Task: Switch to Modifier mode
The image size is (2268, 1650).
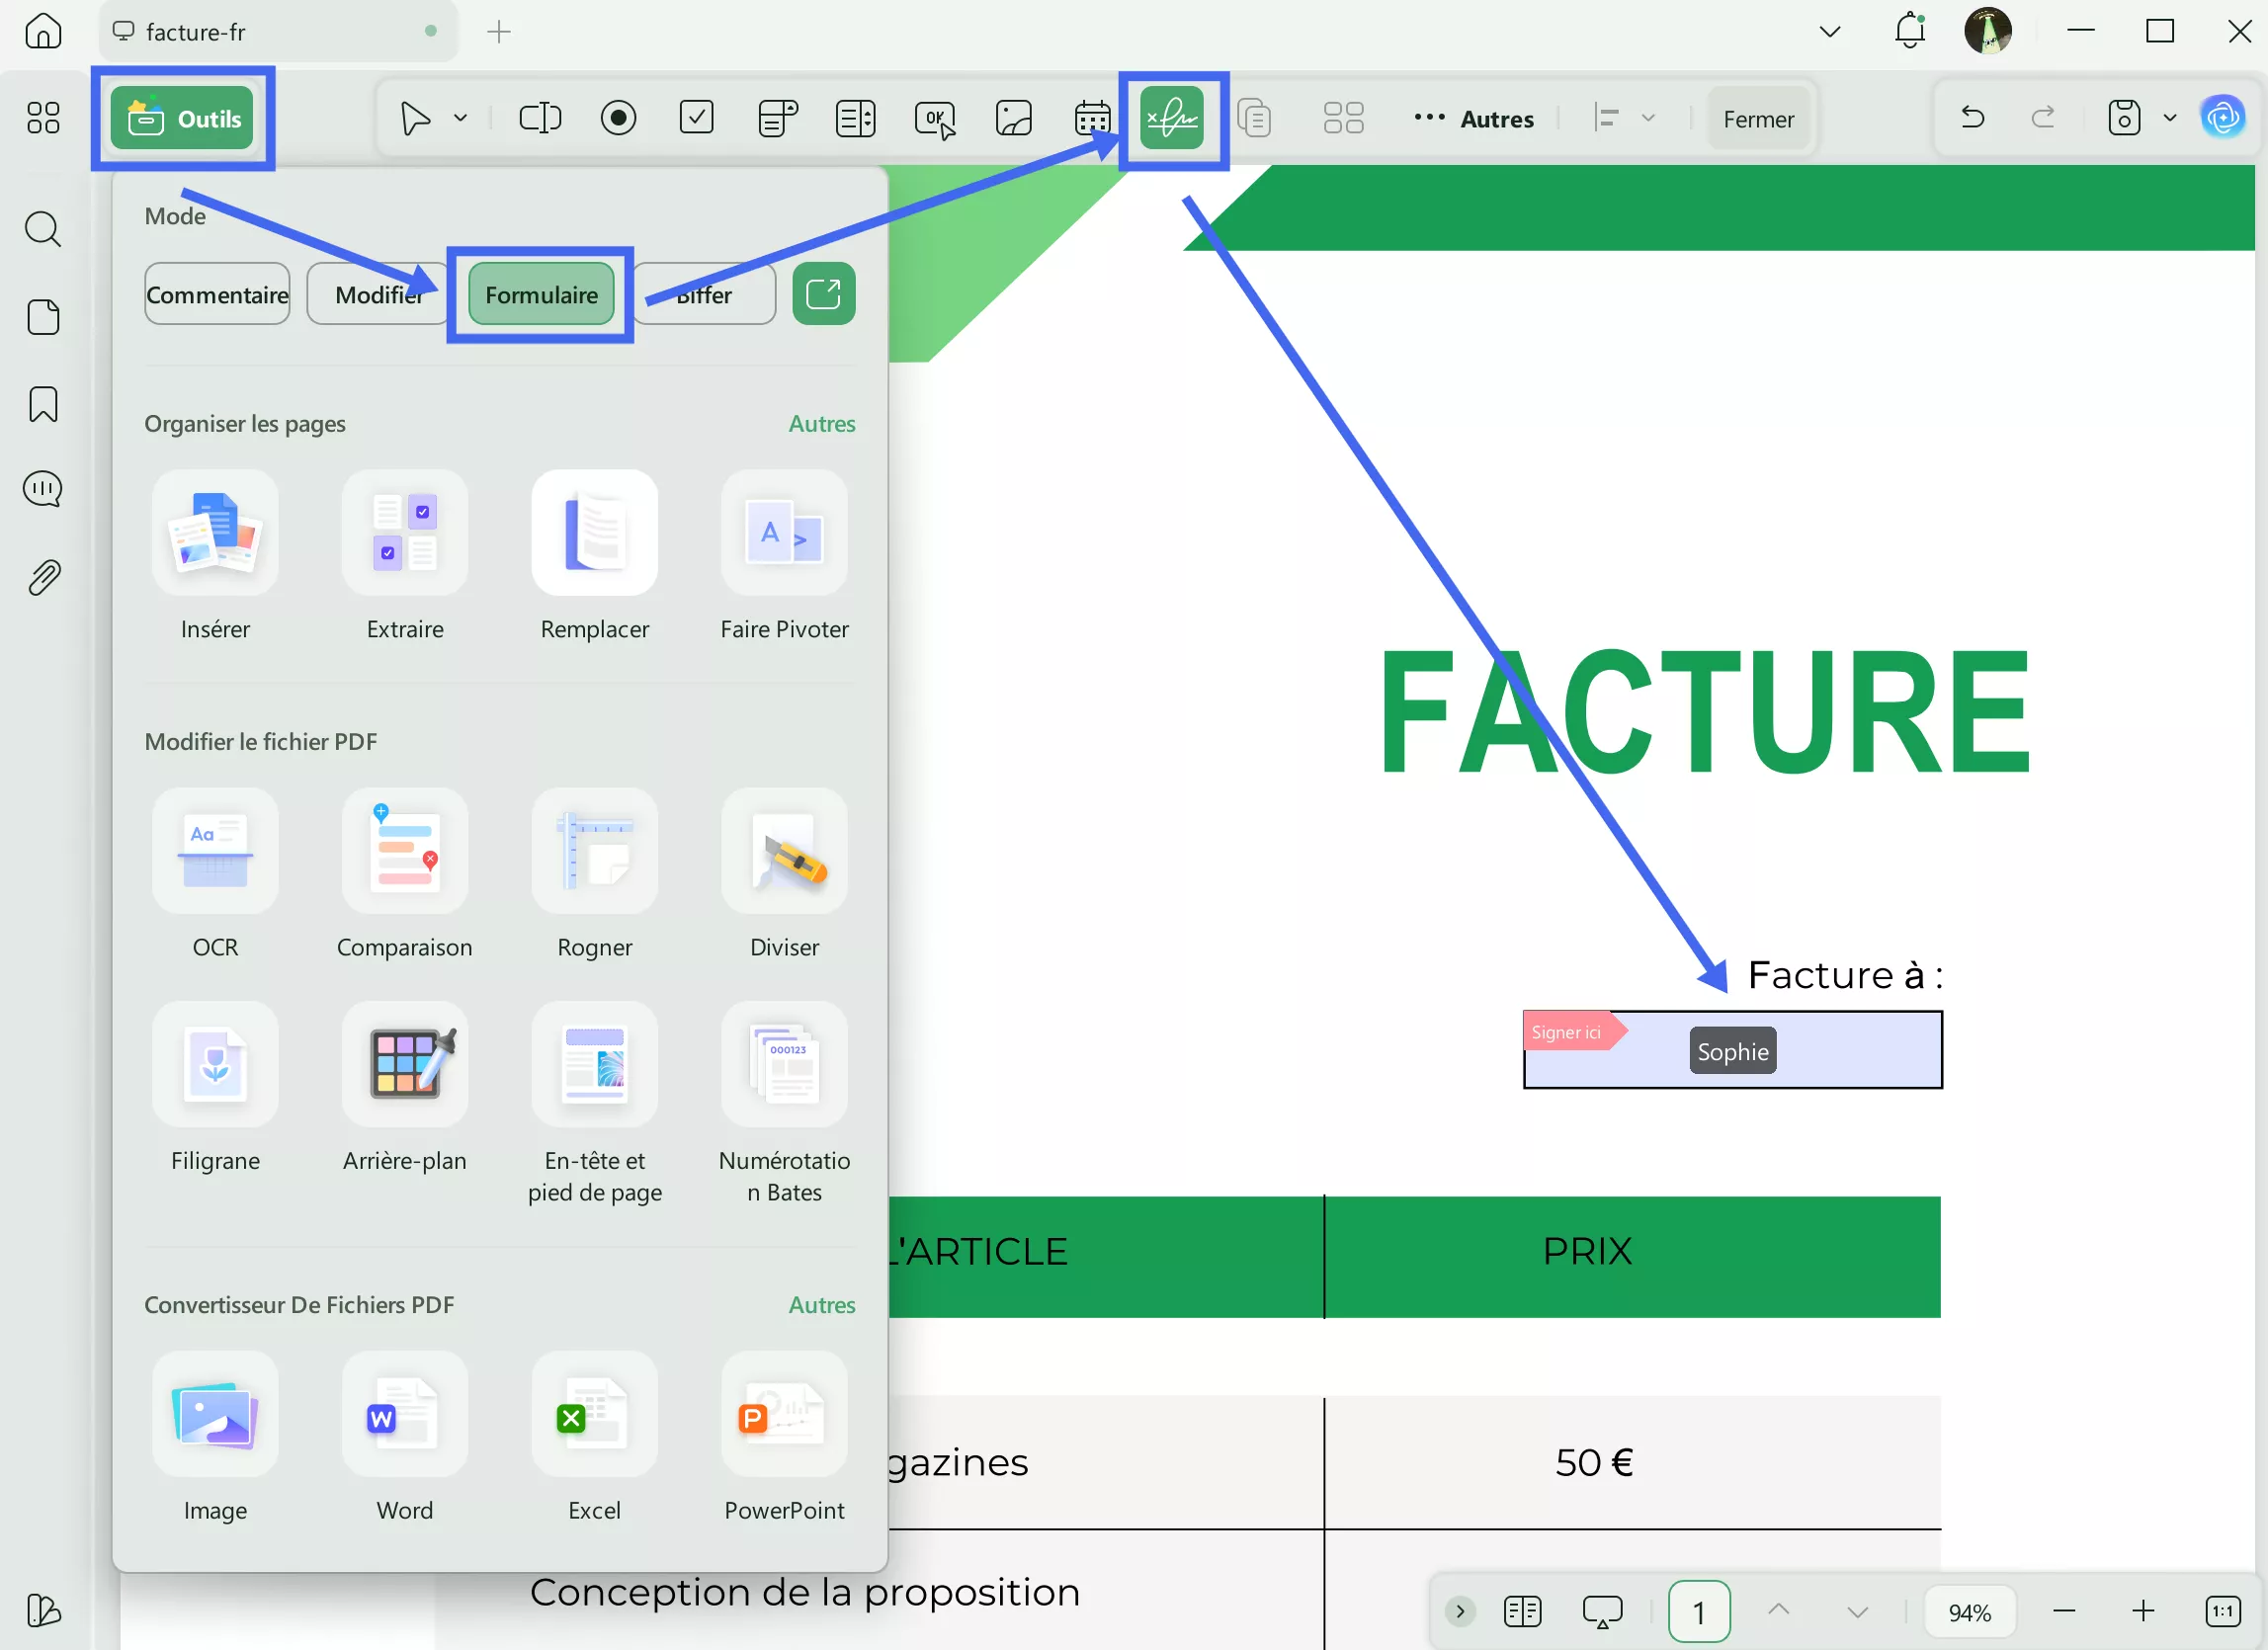Action: [x=377, y=295]
